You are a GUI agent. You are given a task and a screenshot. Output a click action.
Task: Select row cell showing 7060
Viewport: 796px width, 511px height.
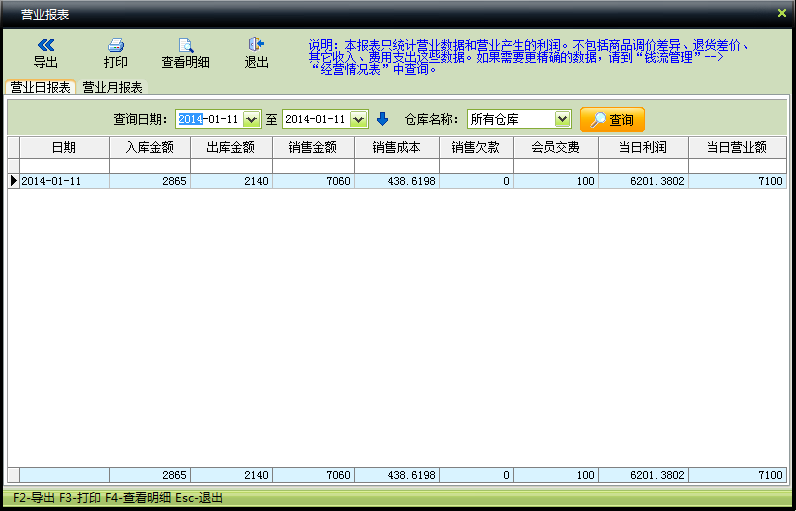click(x=313, y=181)
